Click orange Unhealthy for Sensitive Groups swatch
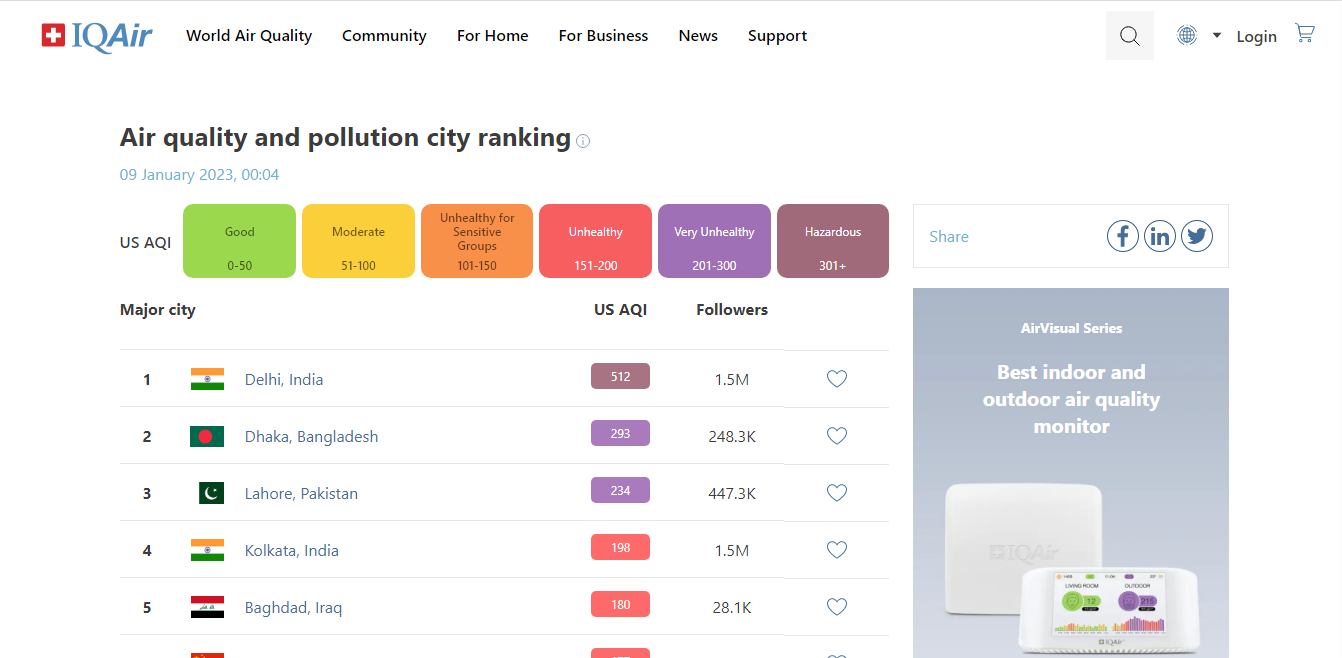The height and width of the screenshot is (658, 1342). [477, 241]
